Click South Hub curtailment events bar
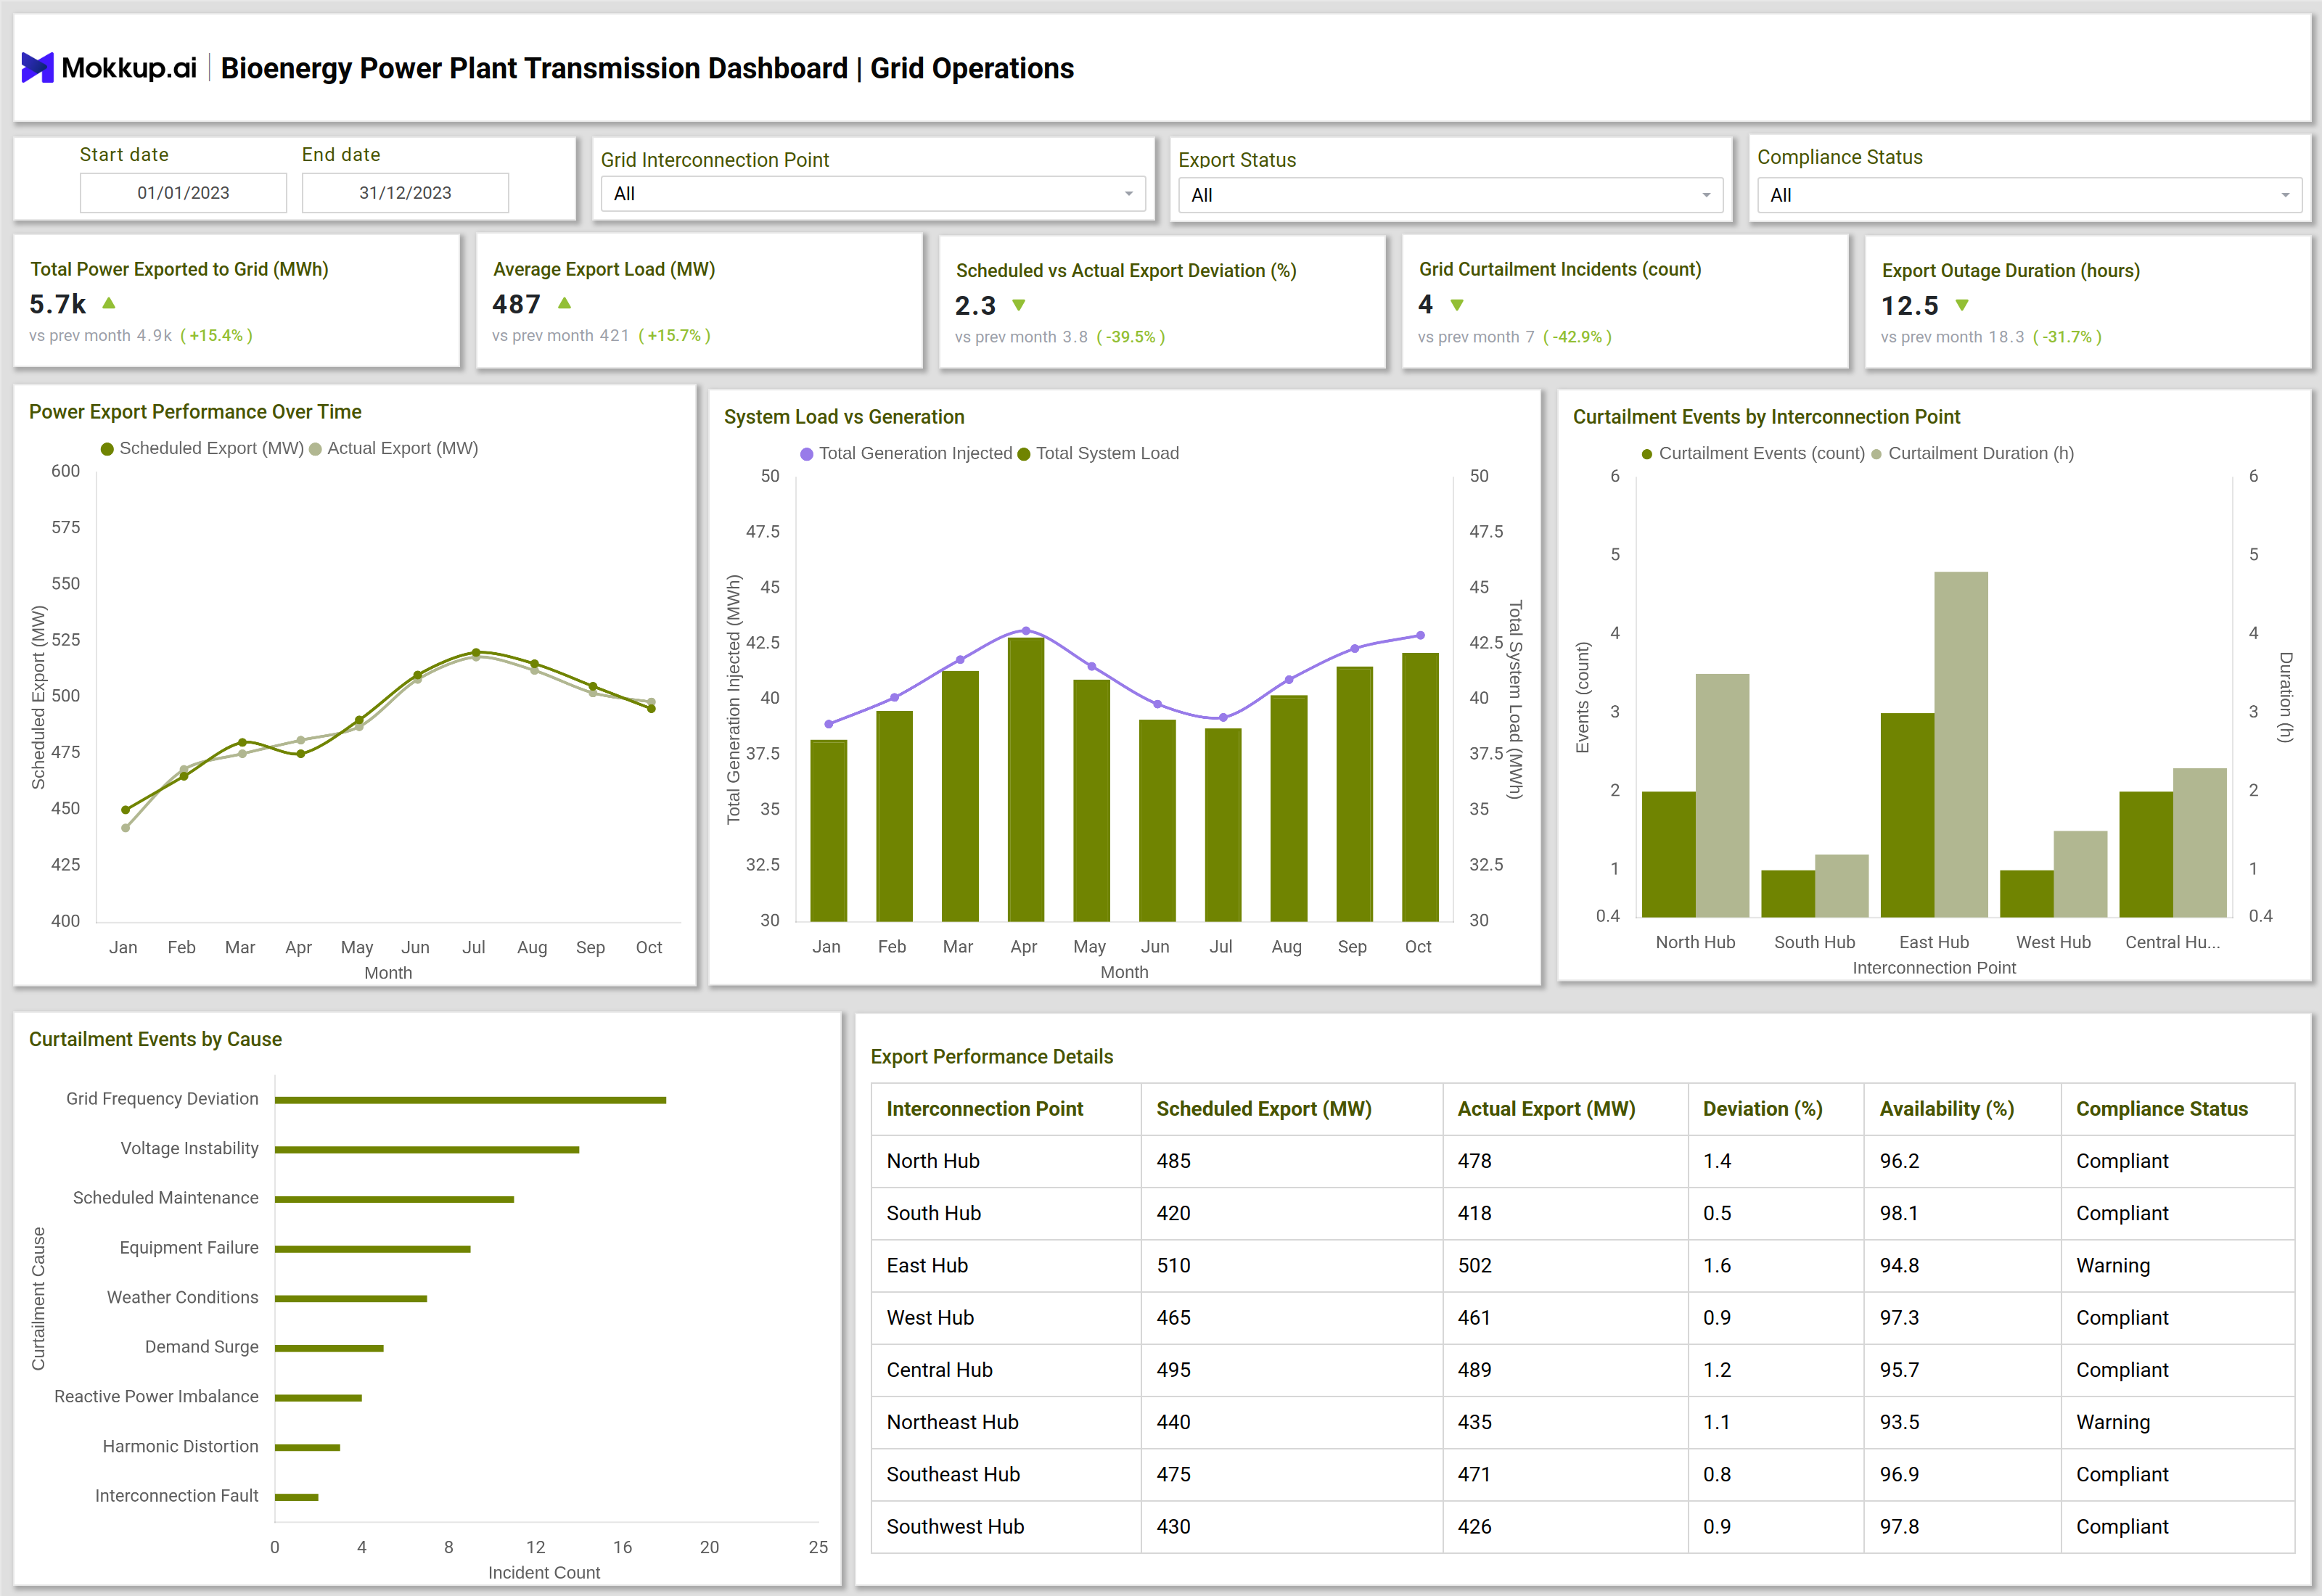Screen dimensions: 2322x1596 click(1788, 893)
